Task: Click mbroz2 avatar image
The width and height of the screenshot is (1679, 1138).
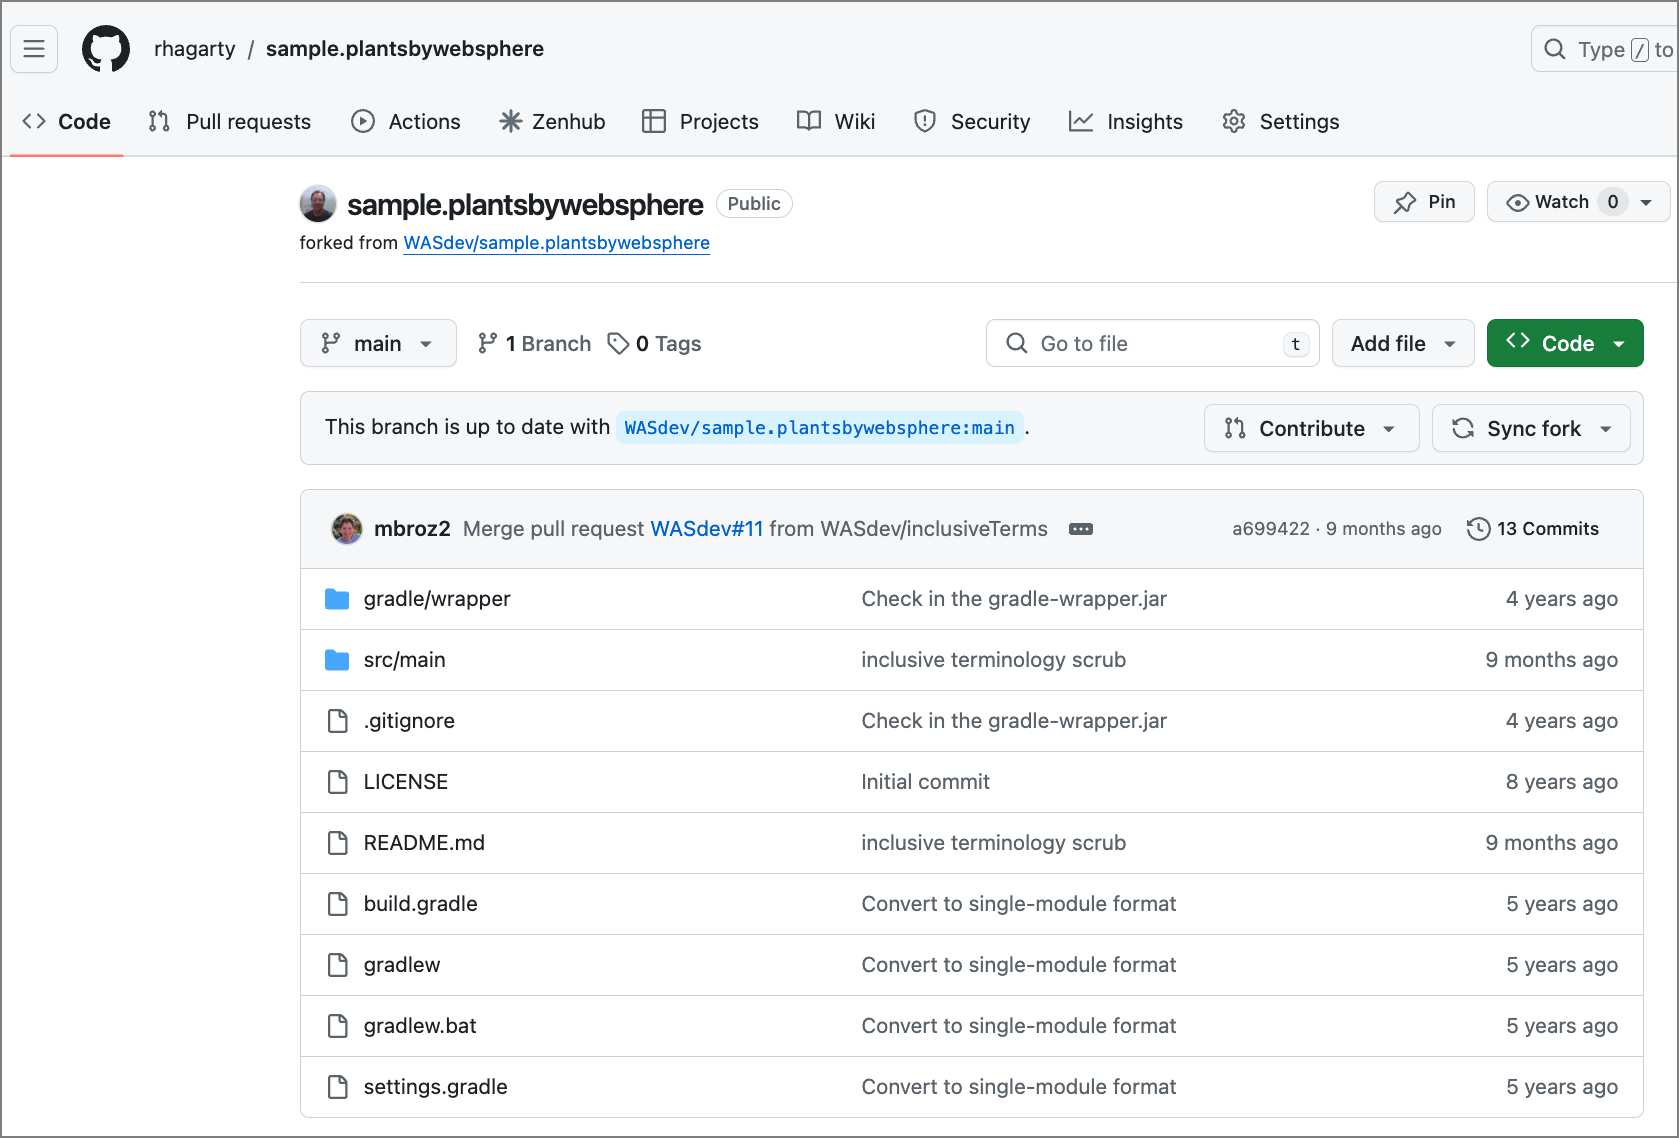Action: (347, 529)
